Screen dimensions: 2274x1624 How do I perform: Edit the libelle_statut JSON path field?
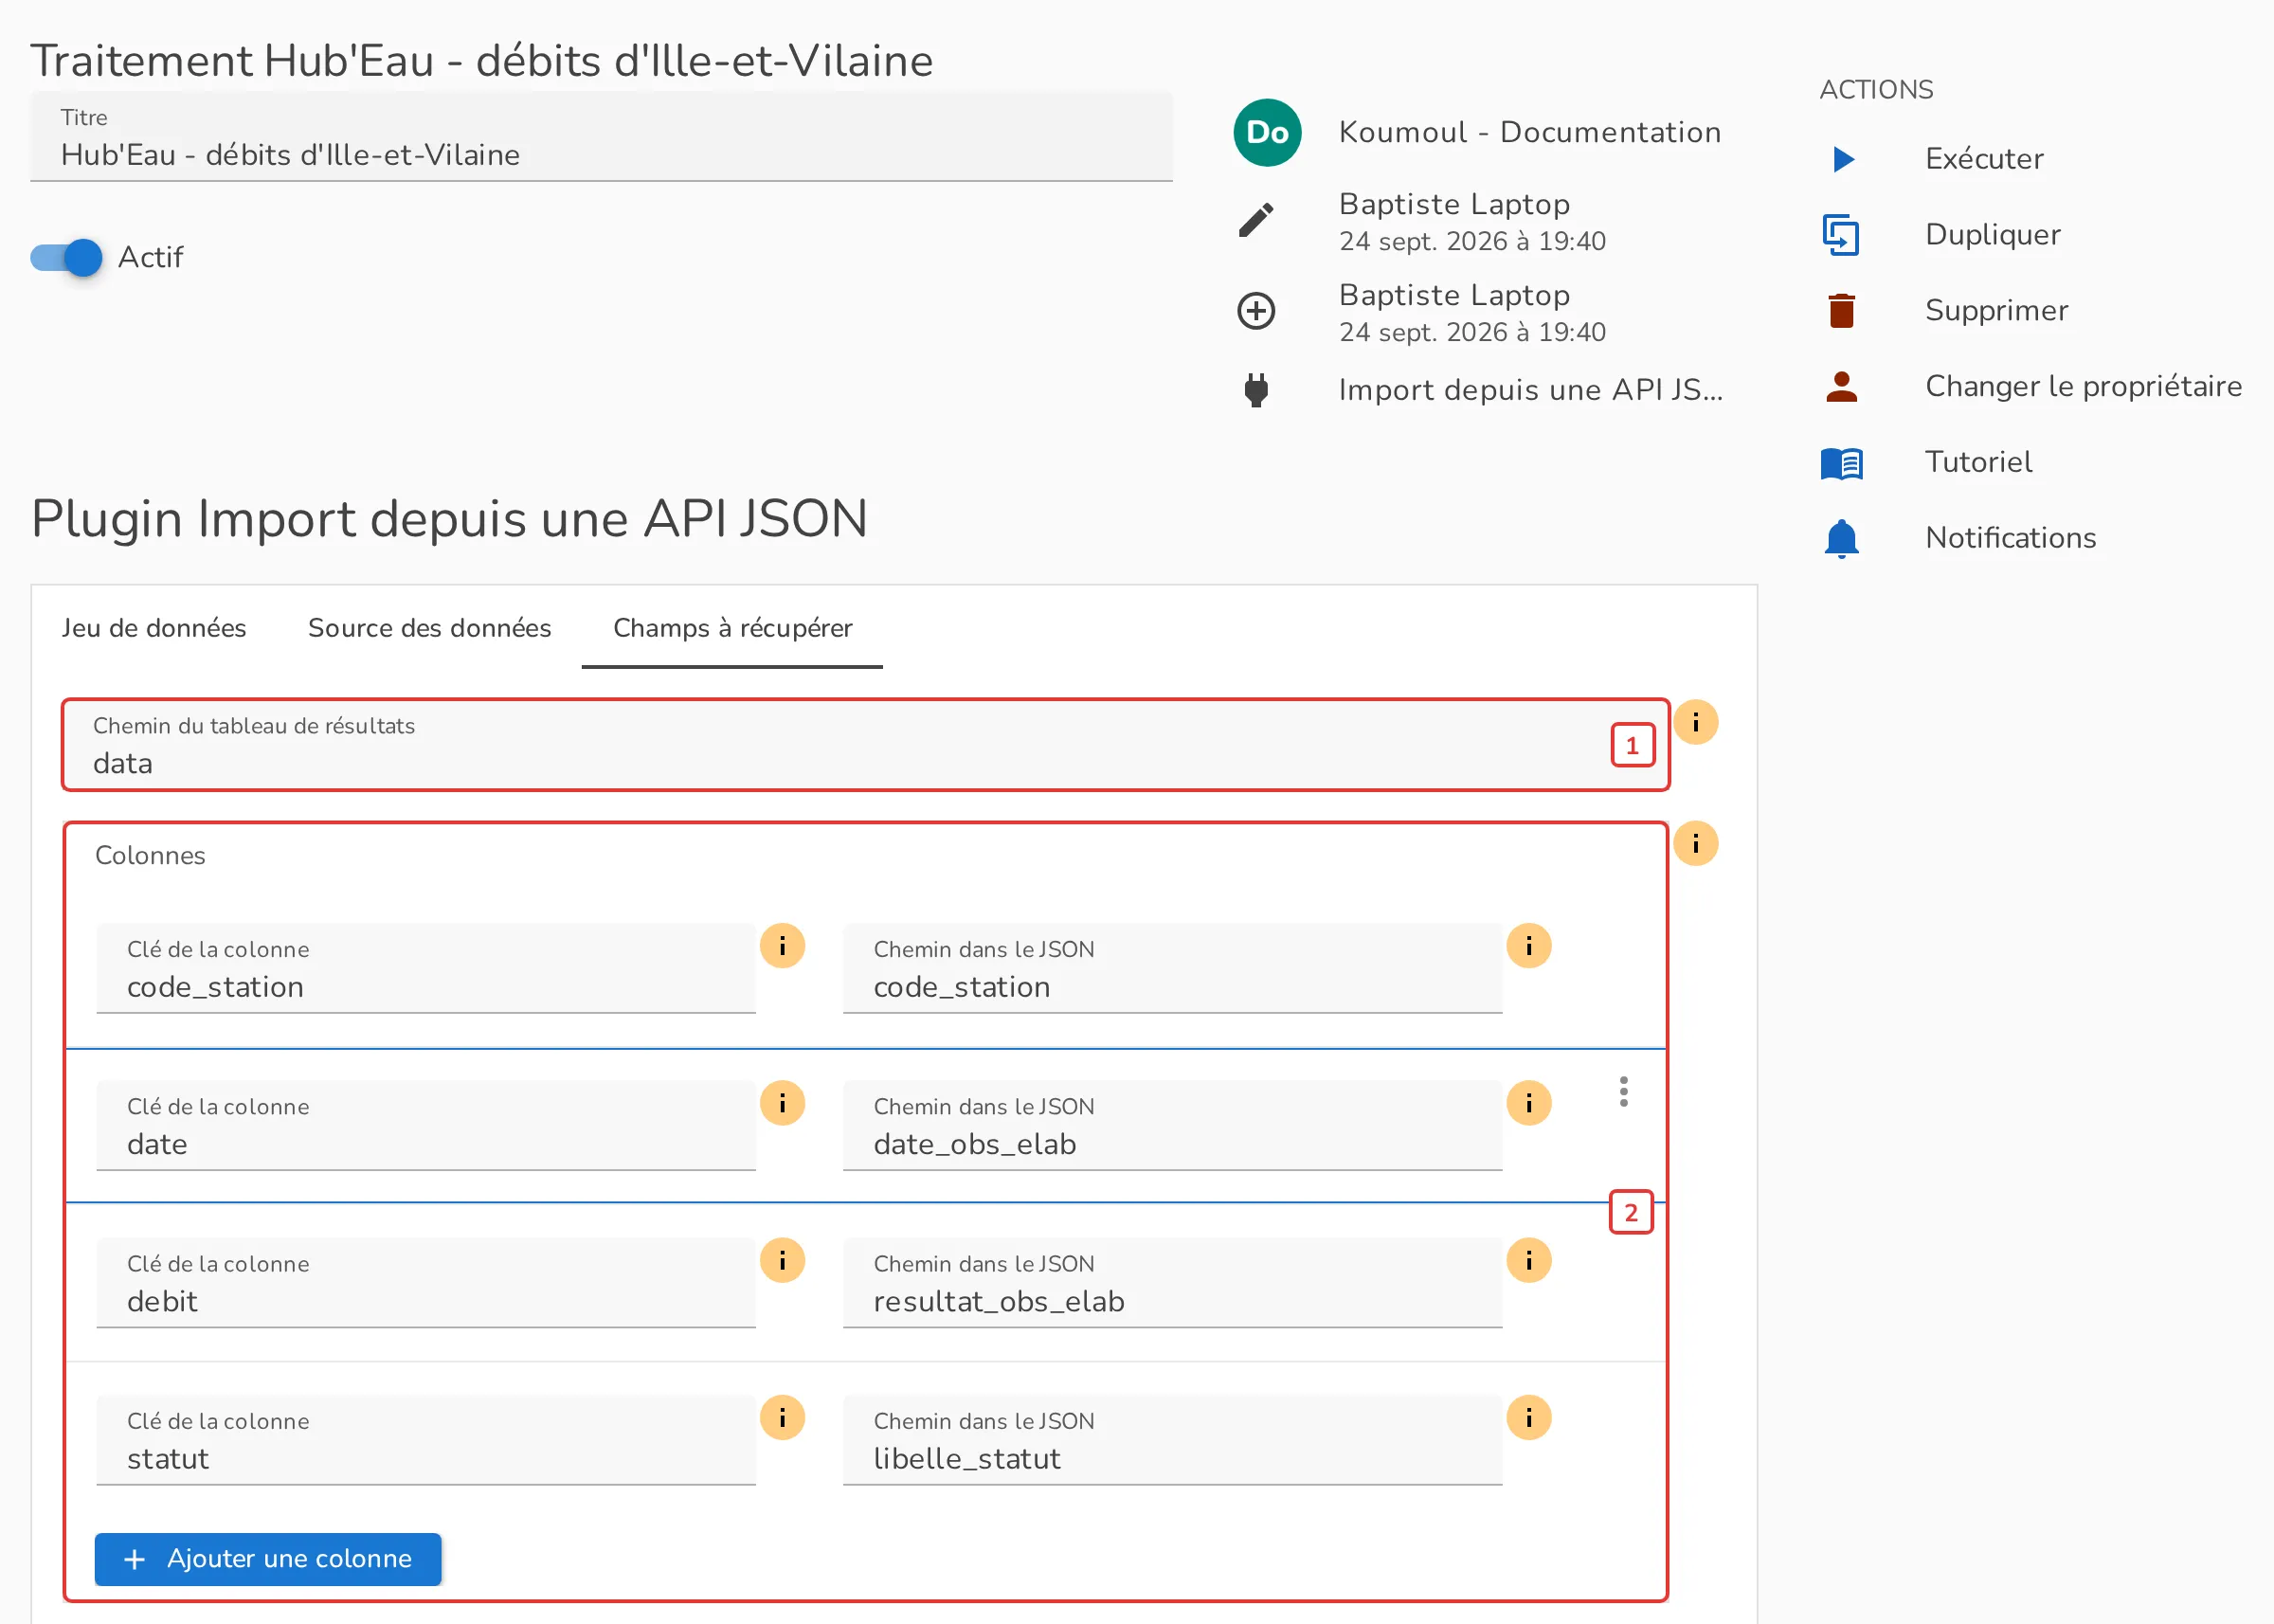click(x=1172, y=1441)
